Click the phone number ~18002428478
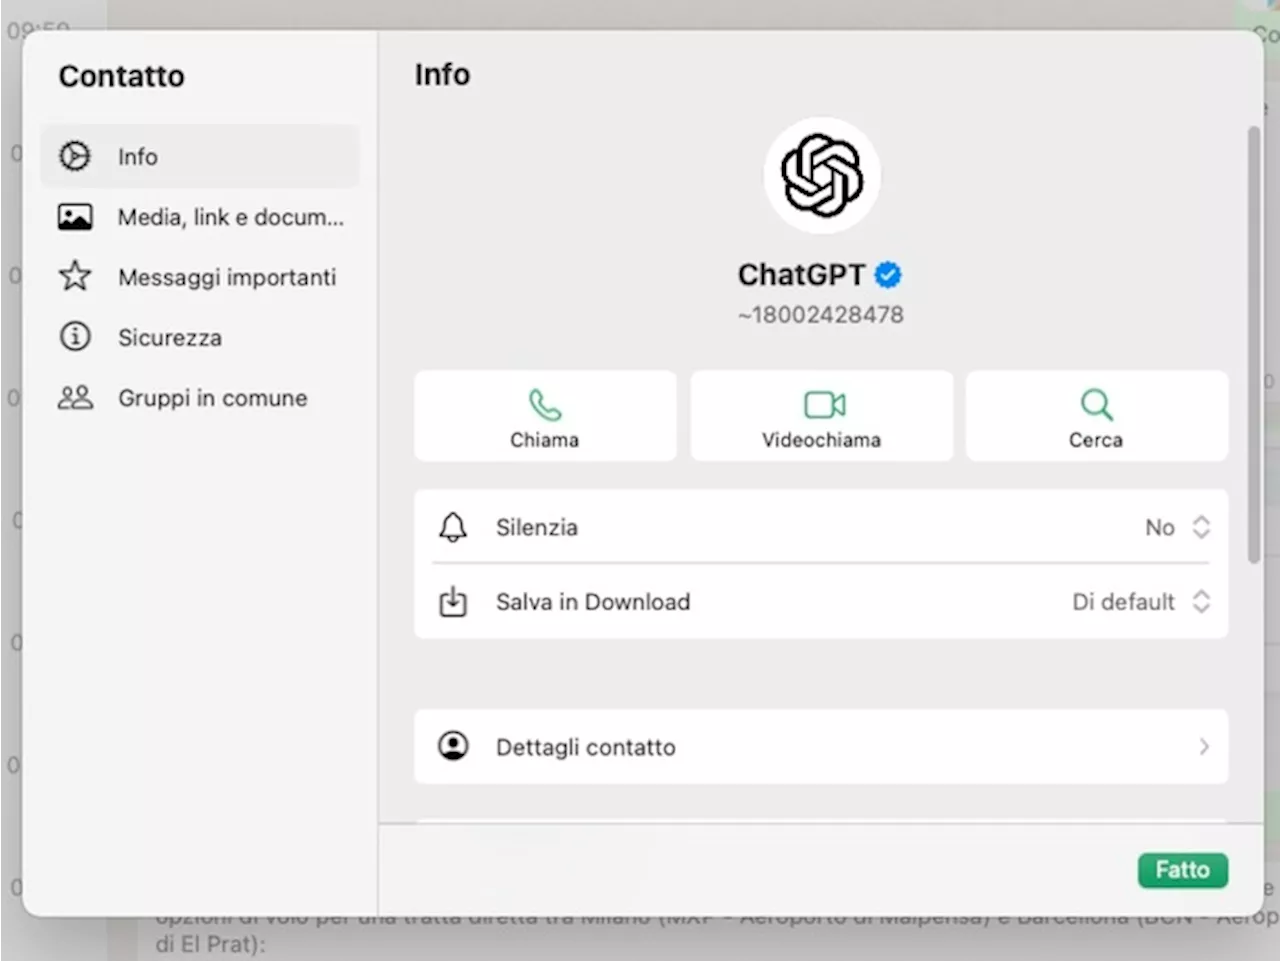 coord(821,315)
